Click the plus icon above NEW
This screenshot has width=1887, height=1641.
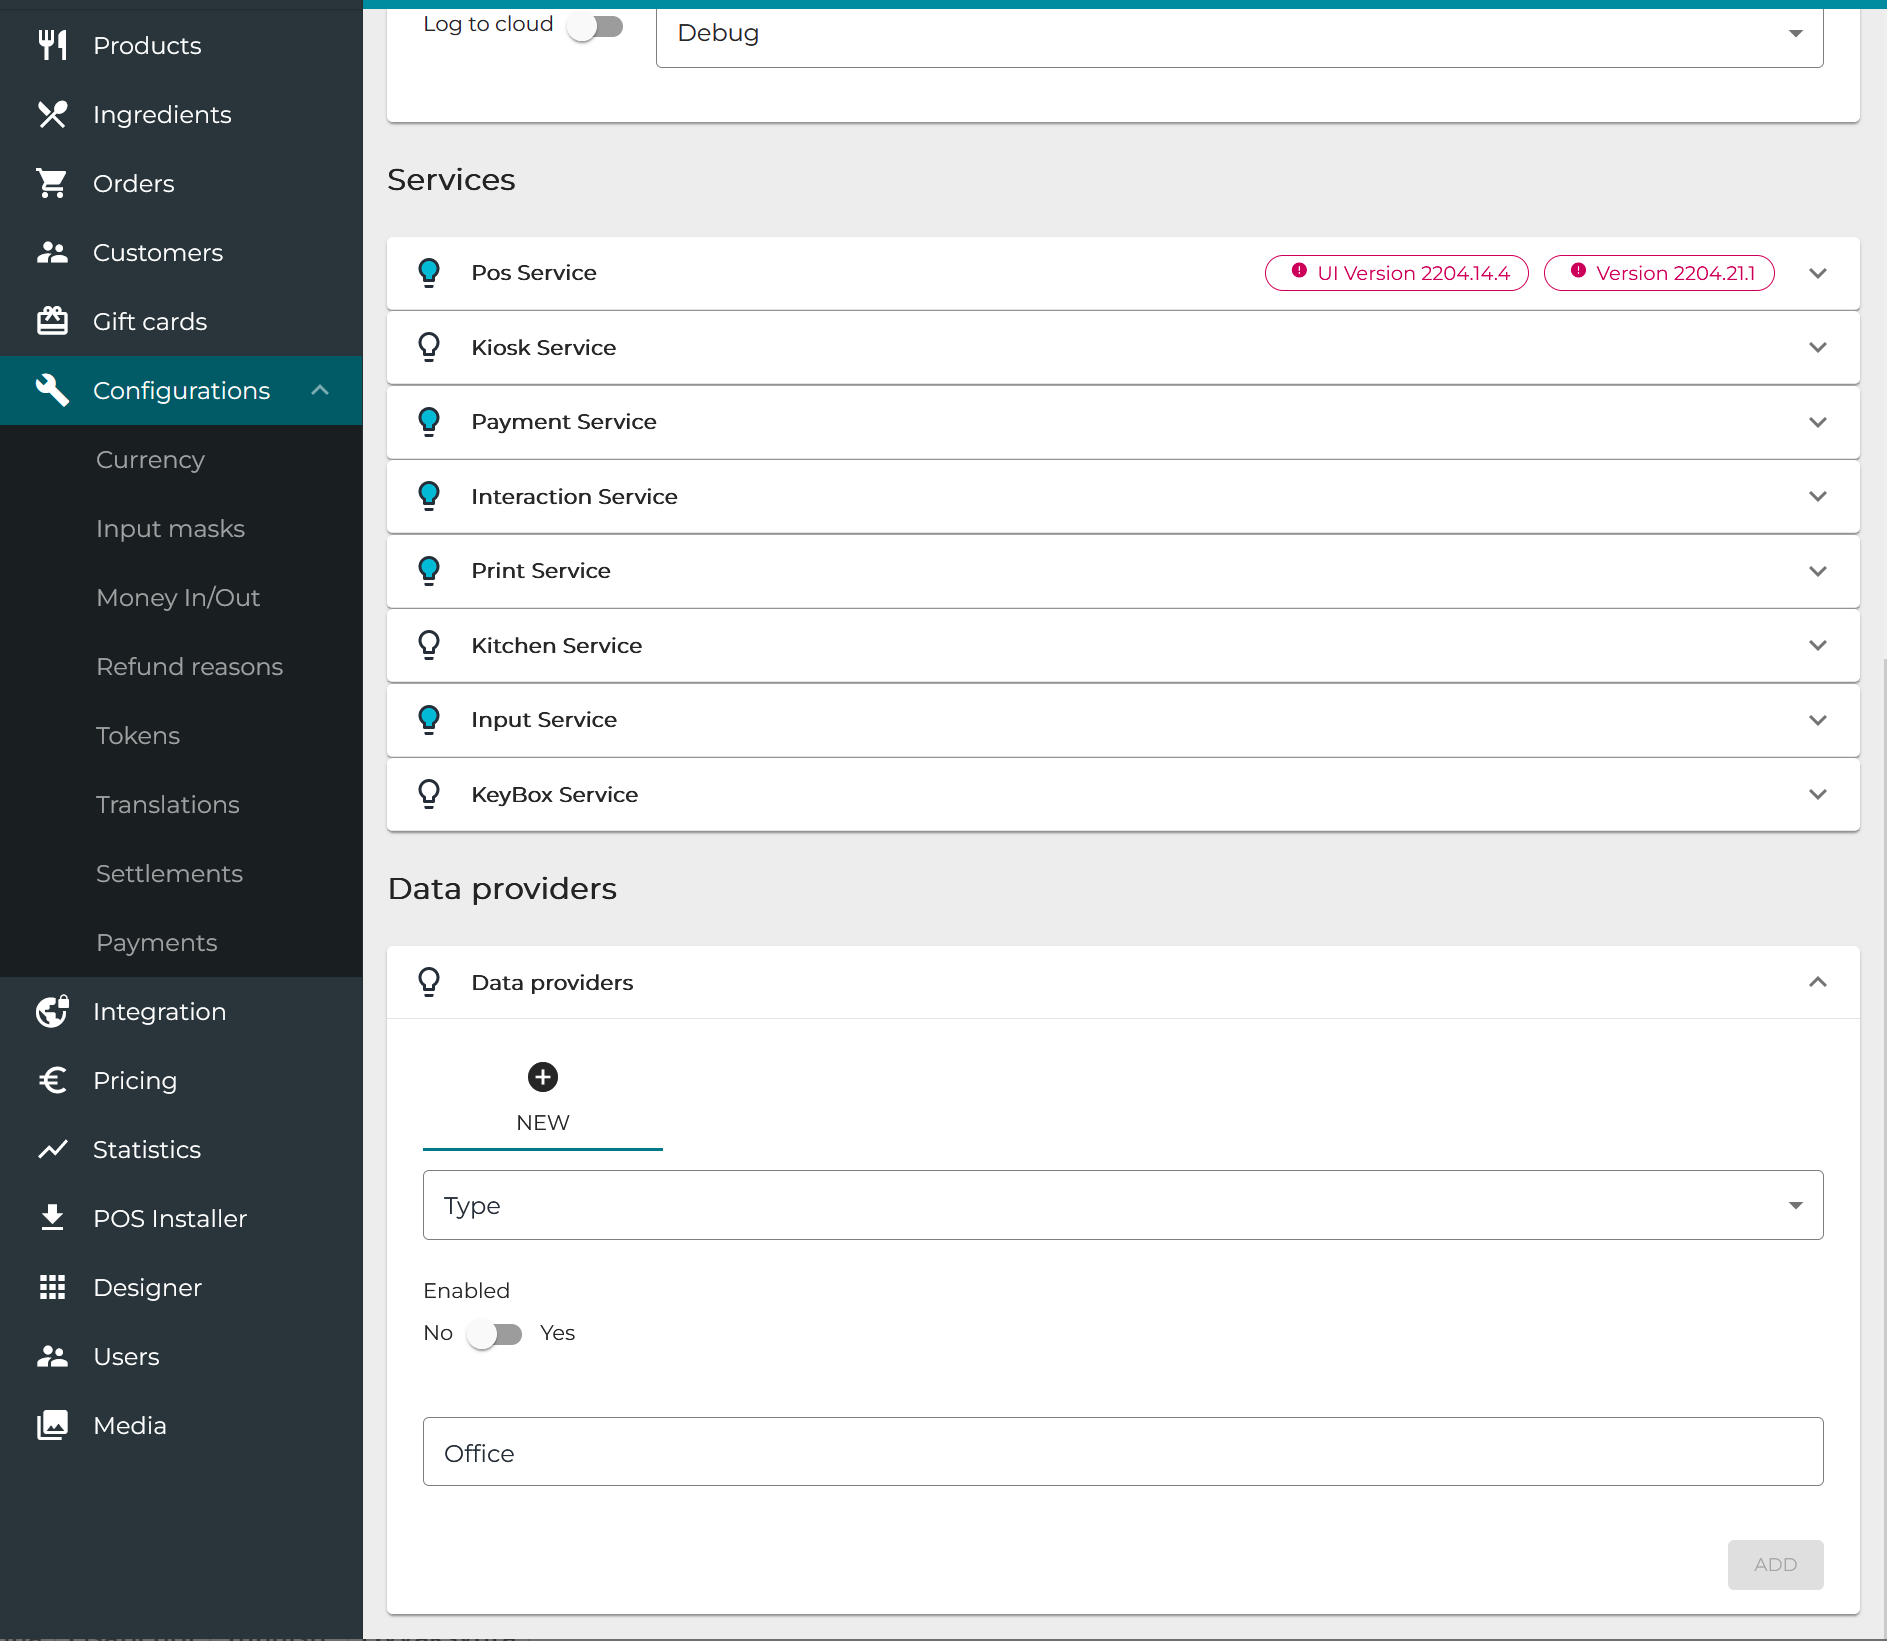tap(542, 1077)
